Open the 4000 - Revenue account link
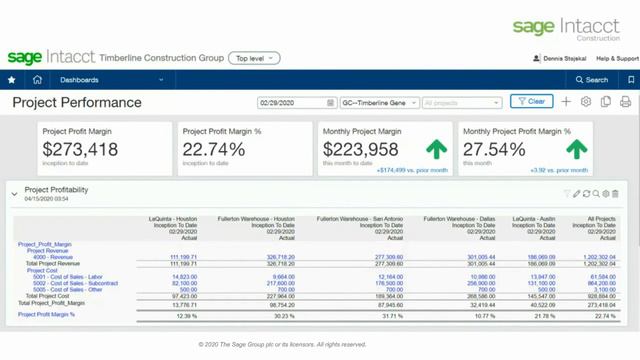The height and width of the screenshot is (360, 640). (x=53, y=257)
